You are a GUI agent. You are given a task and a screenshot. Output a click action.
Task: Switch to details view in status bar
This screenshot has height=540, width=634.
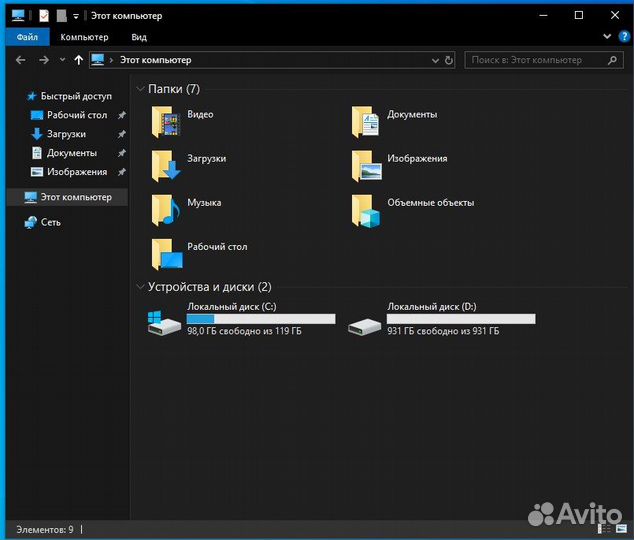click(x=607, y=529)
